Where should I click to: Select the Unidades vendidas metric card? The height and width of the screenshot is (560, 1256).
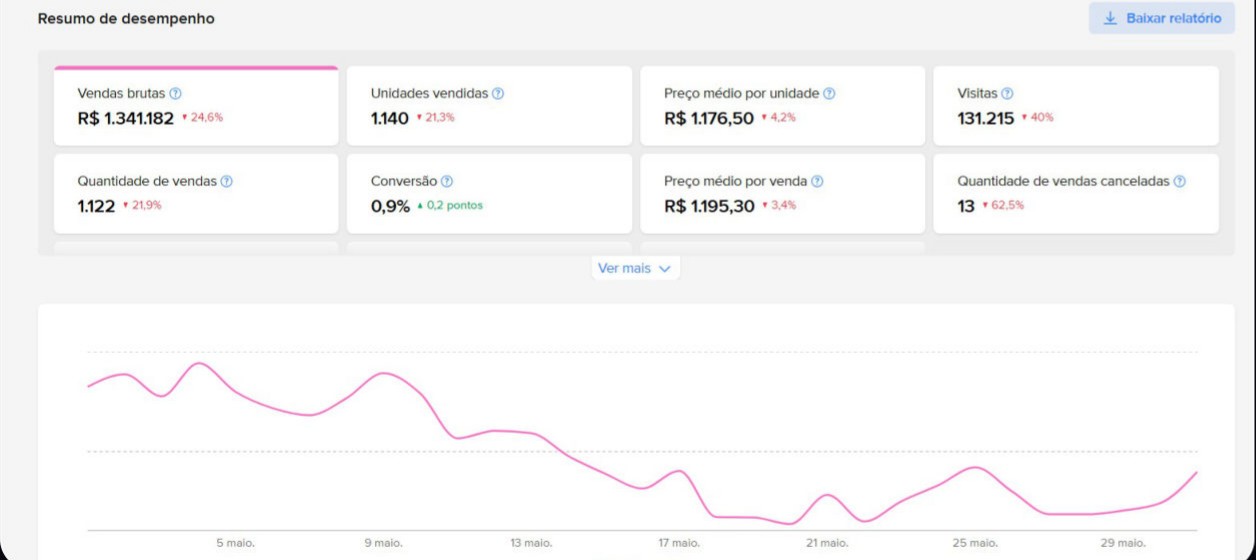coord(489,106)
